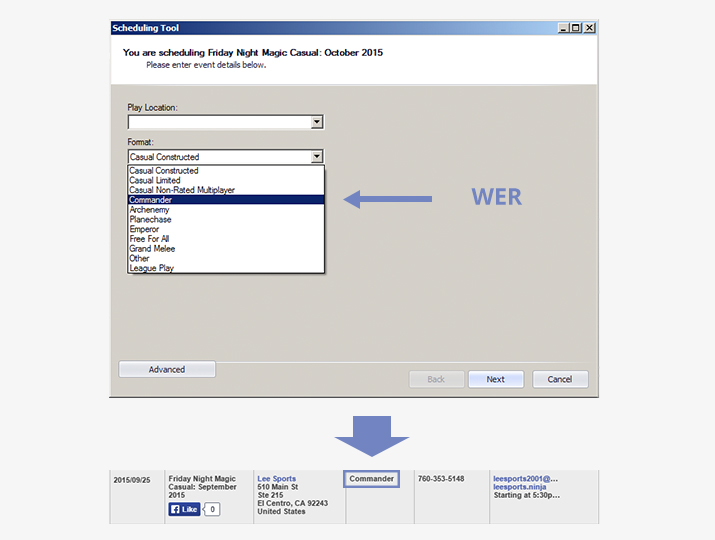This screenshot has height=540, width=715.
Task: Open the leesports.ninja website link
Action: [x=520, y=487]
